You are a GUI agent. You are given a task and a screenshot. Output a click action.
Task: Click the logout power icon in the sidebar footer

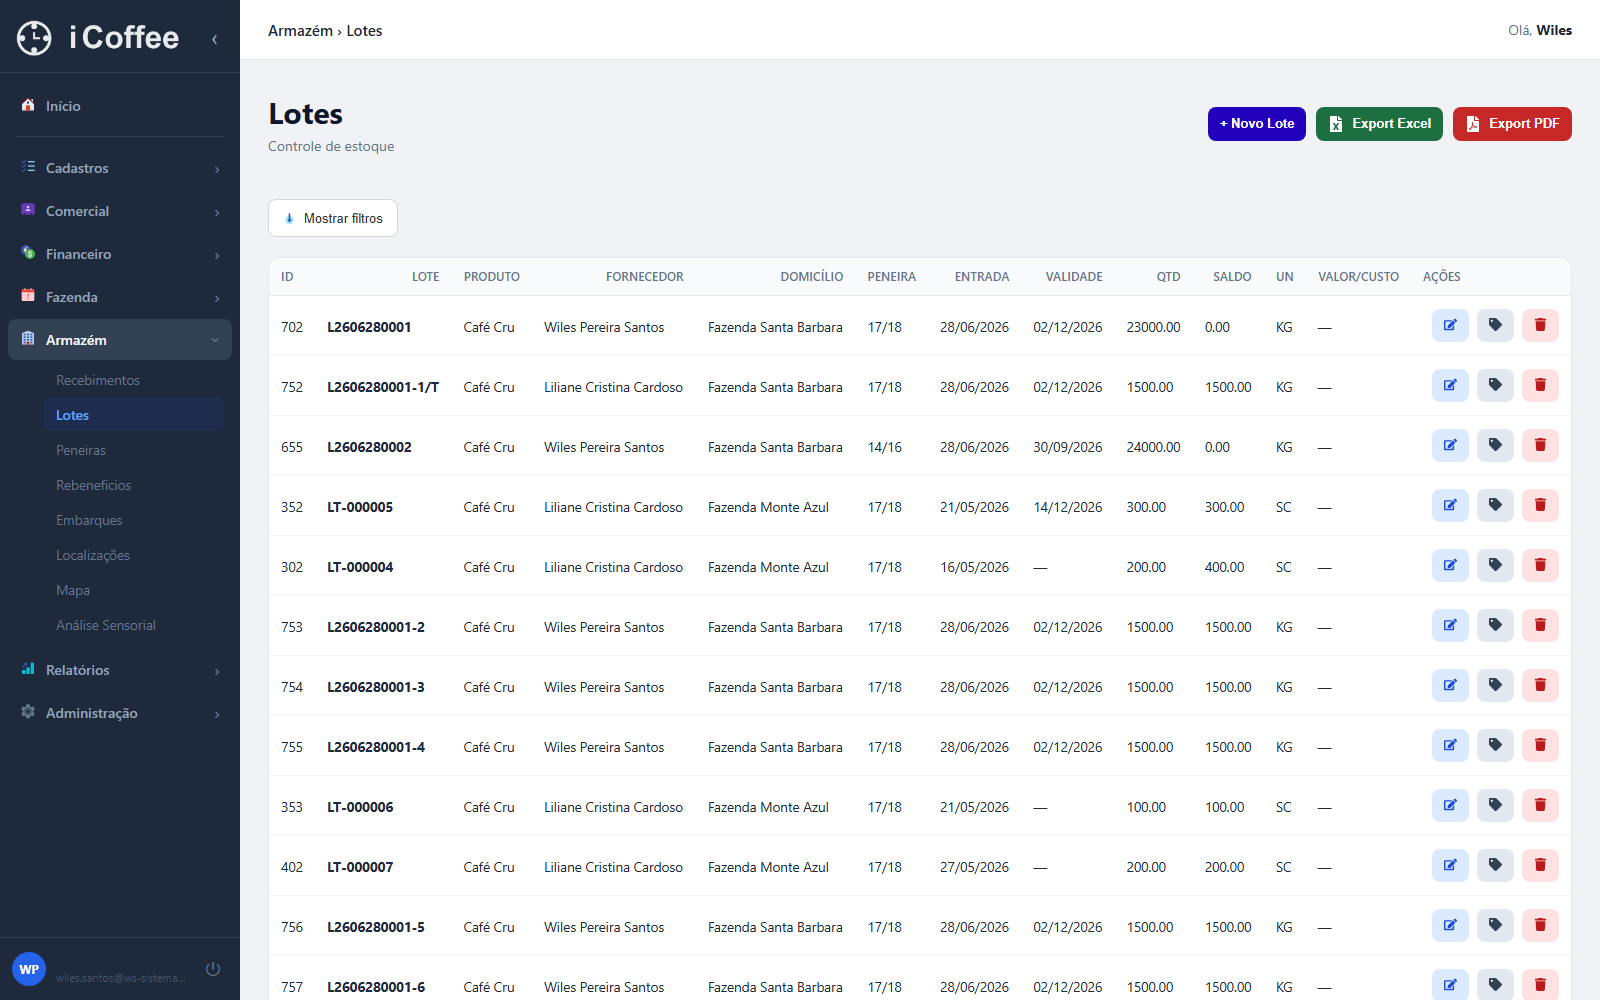[x=213, y=969]
